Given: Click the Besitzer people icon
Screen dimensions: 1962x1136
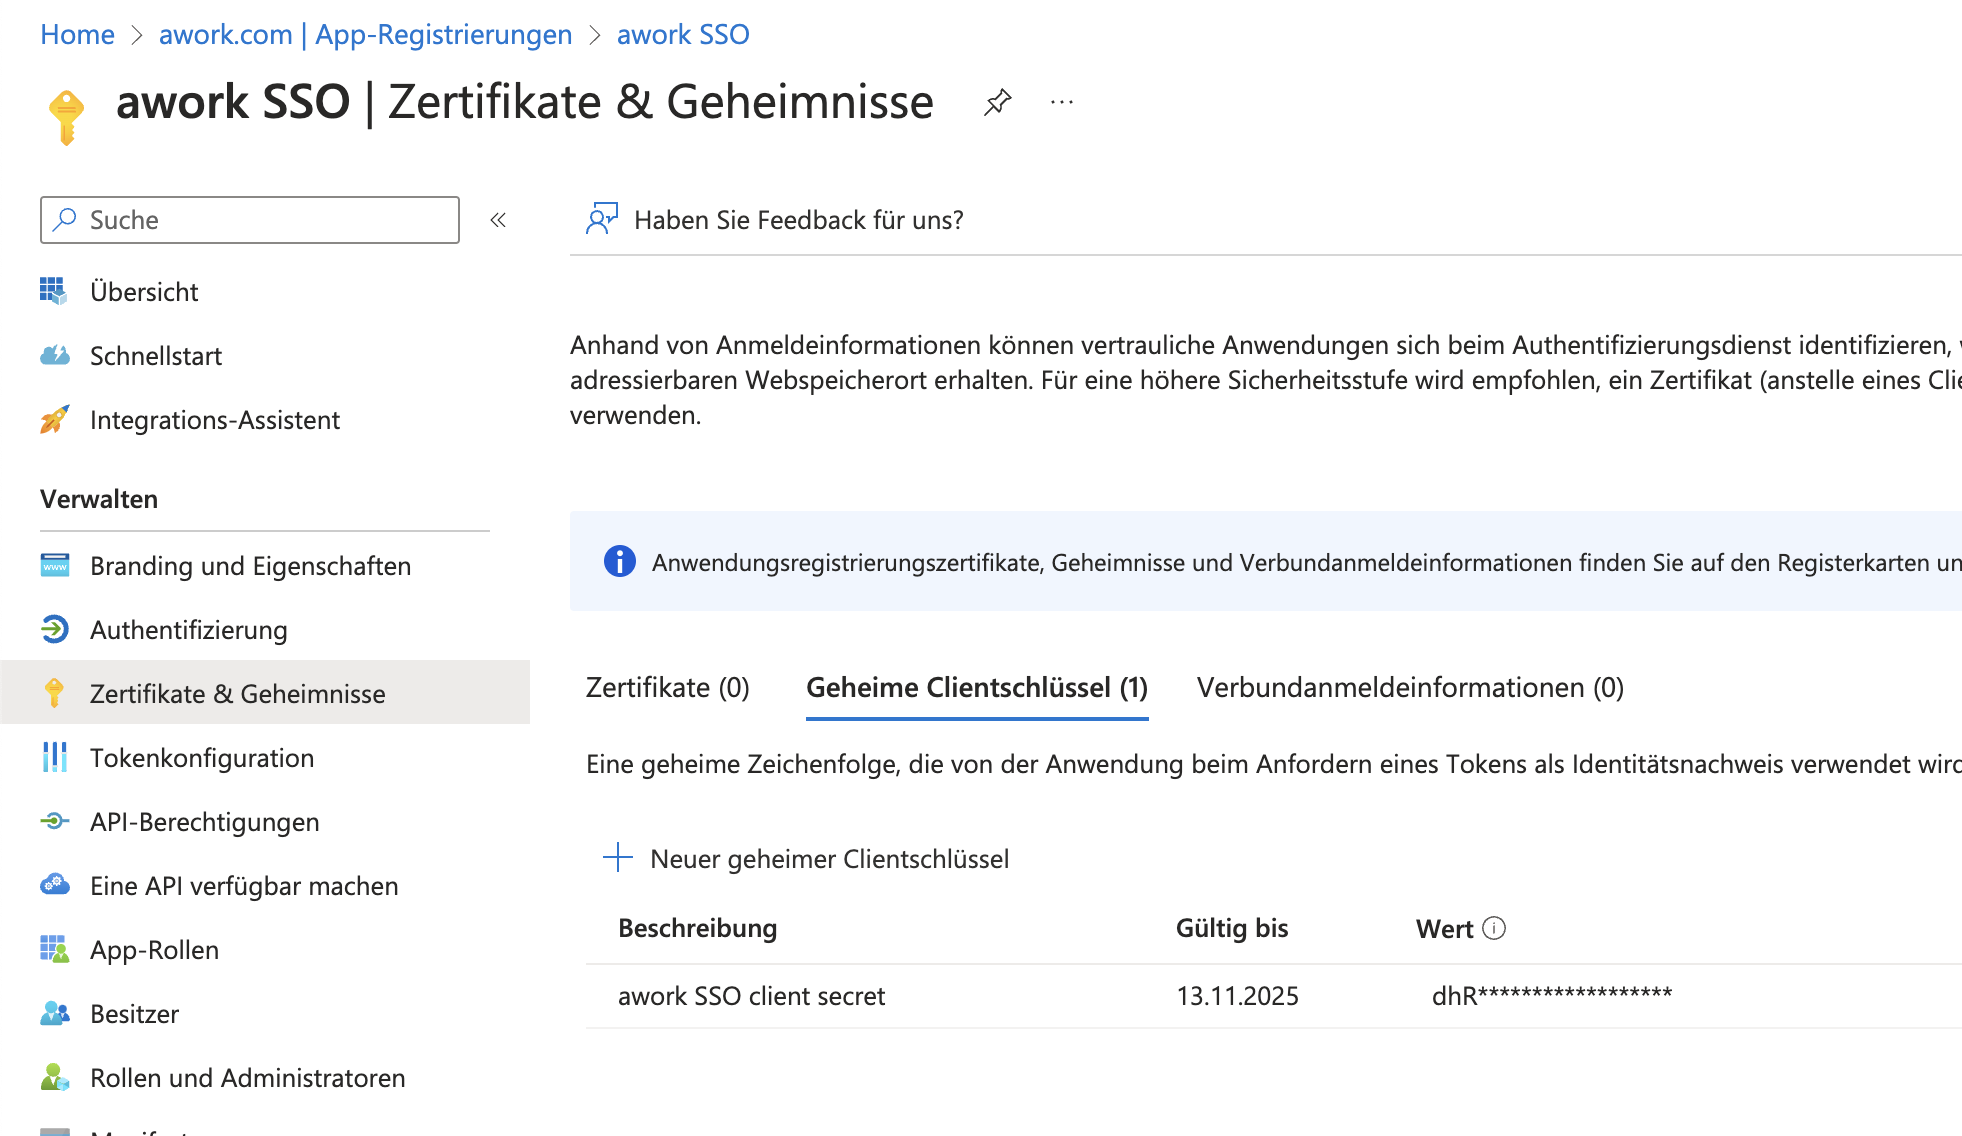Looking at the screenshot, I should click(x=54, y=1013).
